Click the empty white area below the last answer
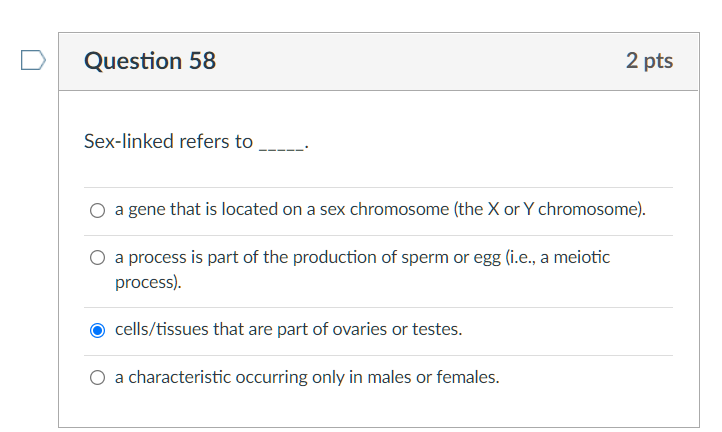The width and height of the screenshot is (722, 432). pos(380,410)
